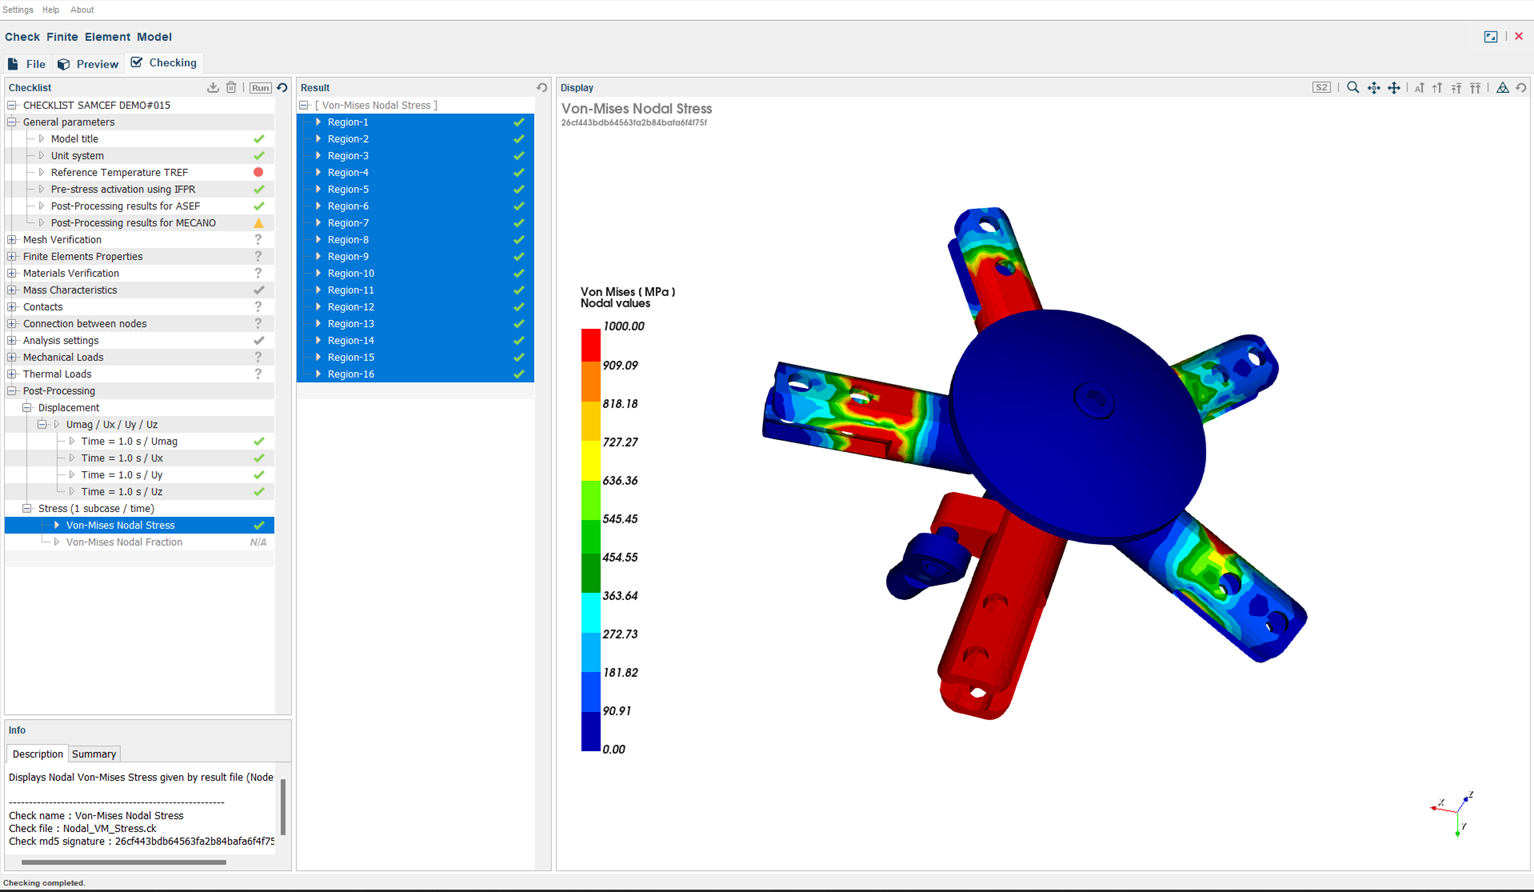Click the Run button in Checklist header

pos(260,88)
